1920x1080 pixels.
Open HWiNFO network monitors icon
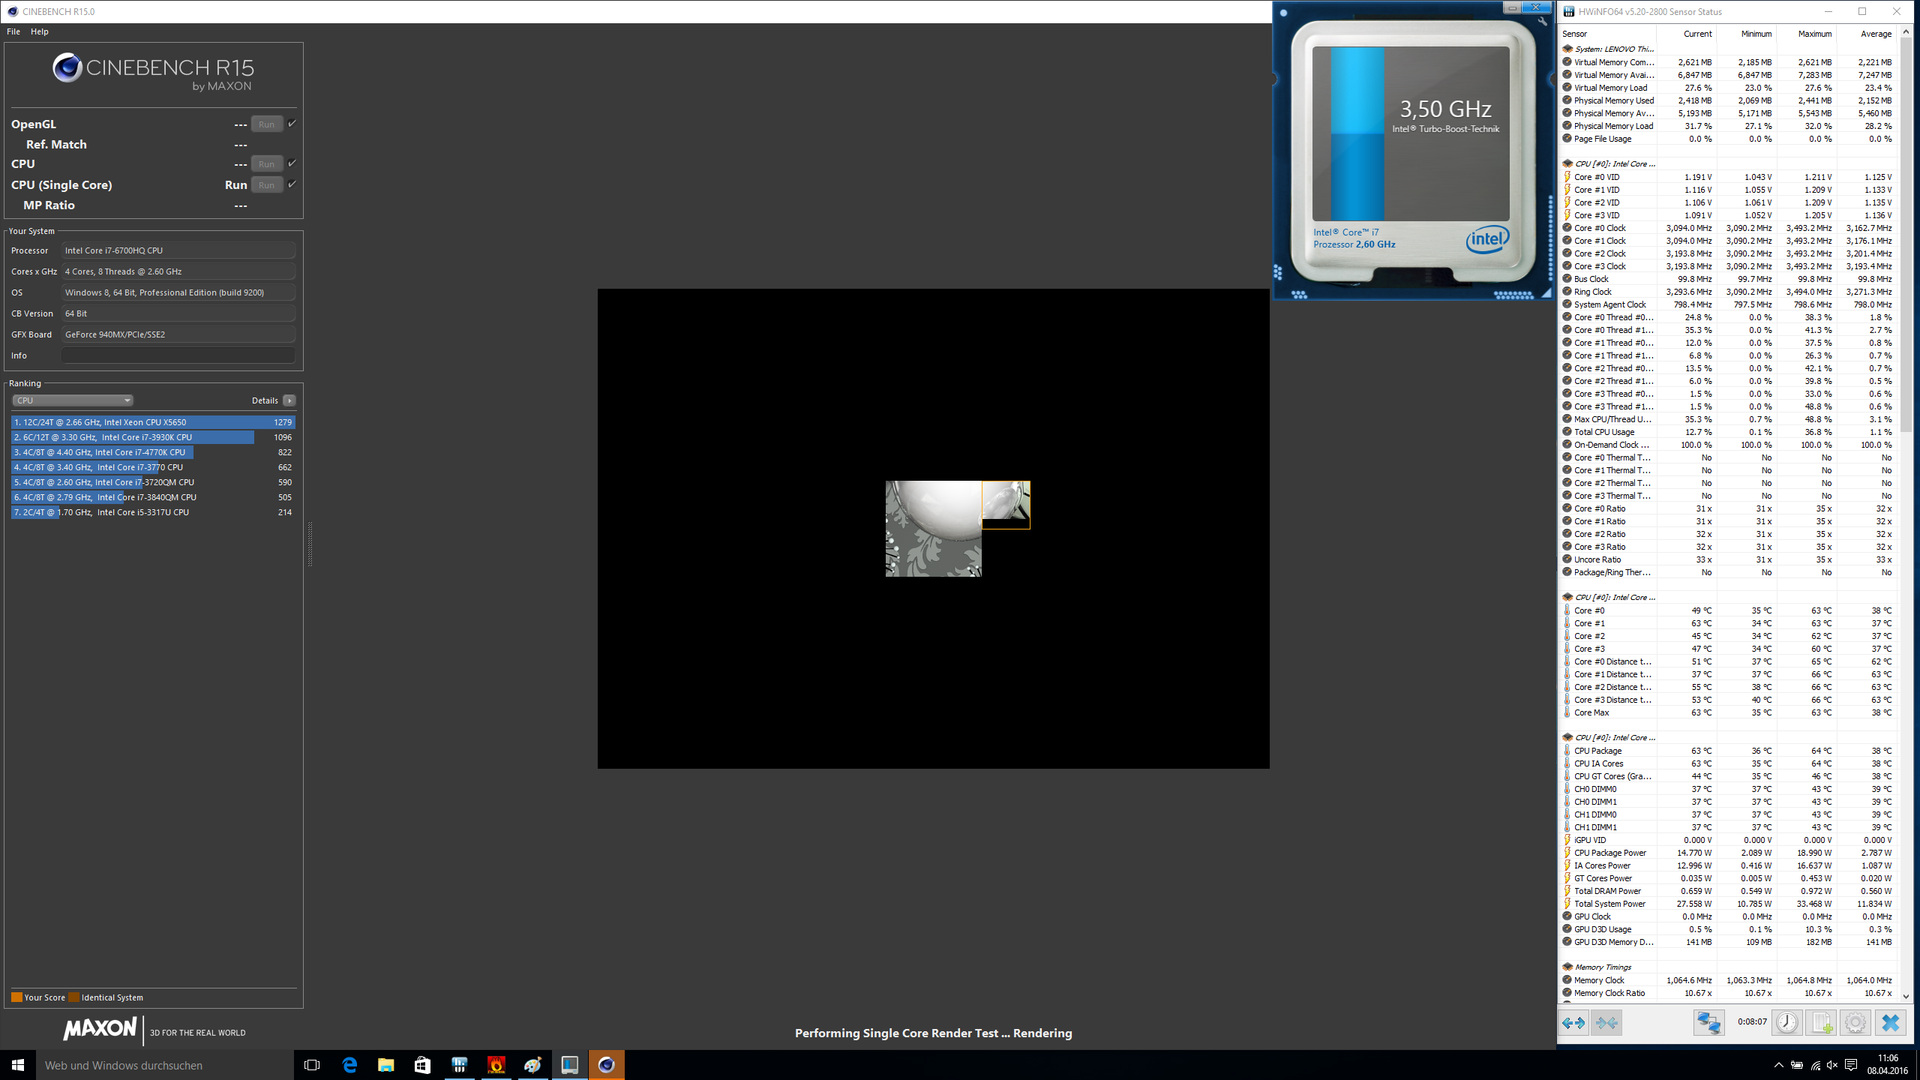coord(1709,1022)
